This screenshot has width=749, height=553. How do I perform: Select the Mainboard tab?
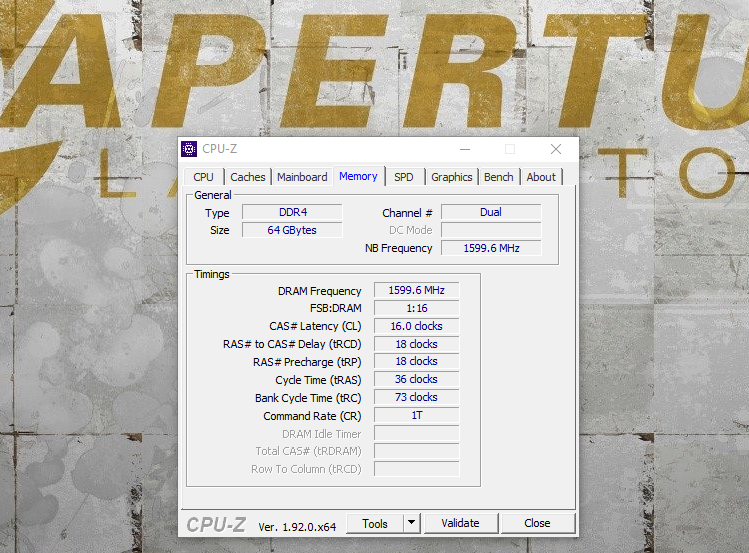302,177
